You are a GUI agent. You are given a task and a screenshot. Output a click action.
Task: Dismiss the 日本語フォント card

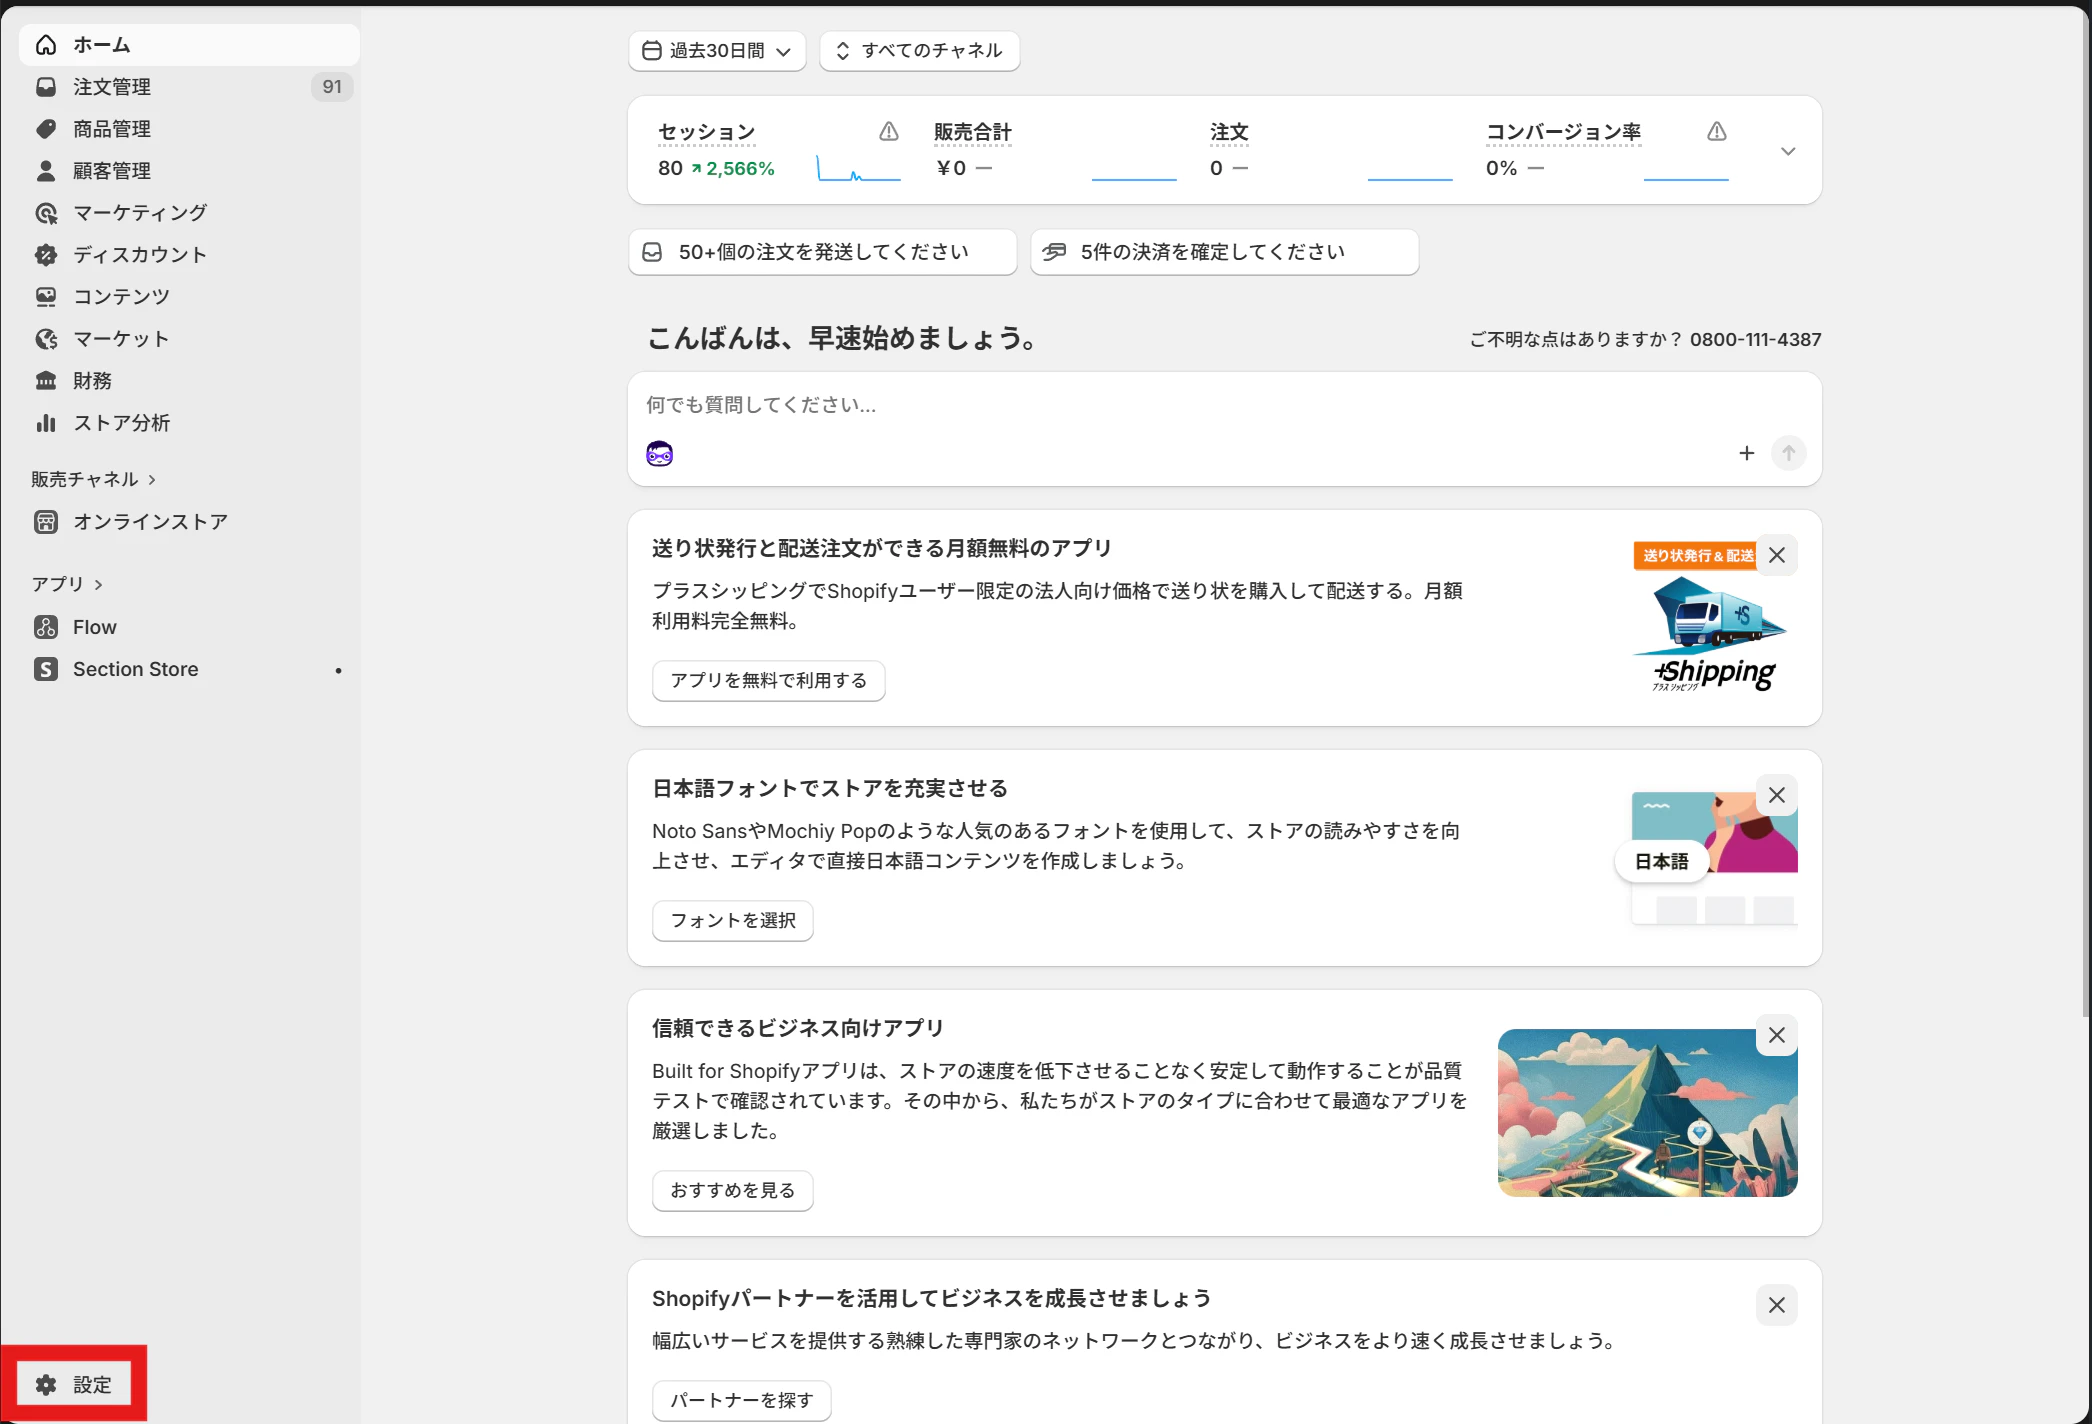(1777, 795)
